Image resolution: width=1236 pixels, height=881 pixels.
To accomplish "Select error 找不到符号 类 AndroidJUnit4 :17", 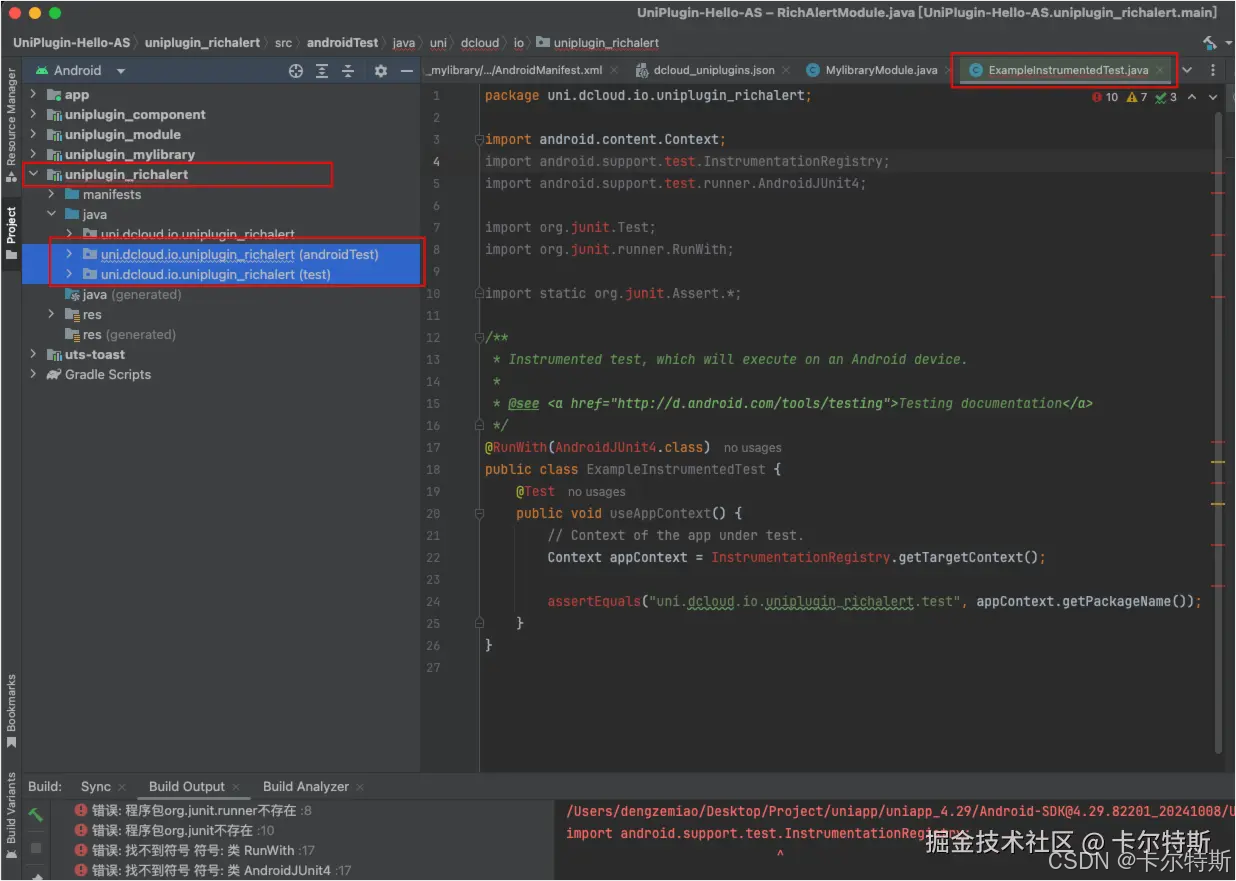I will 211,870.
